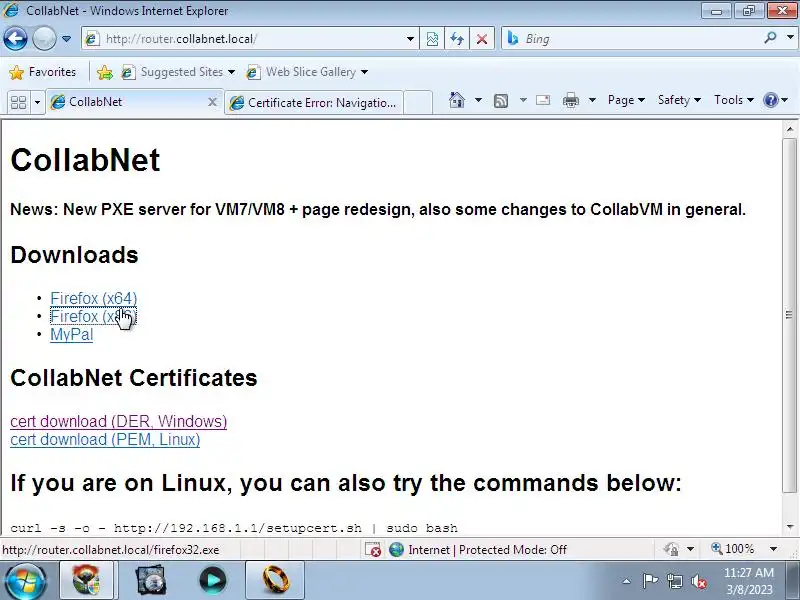
Task: Click the search magnifier icon
Action: (x=770, y=38)
